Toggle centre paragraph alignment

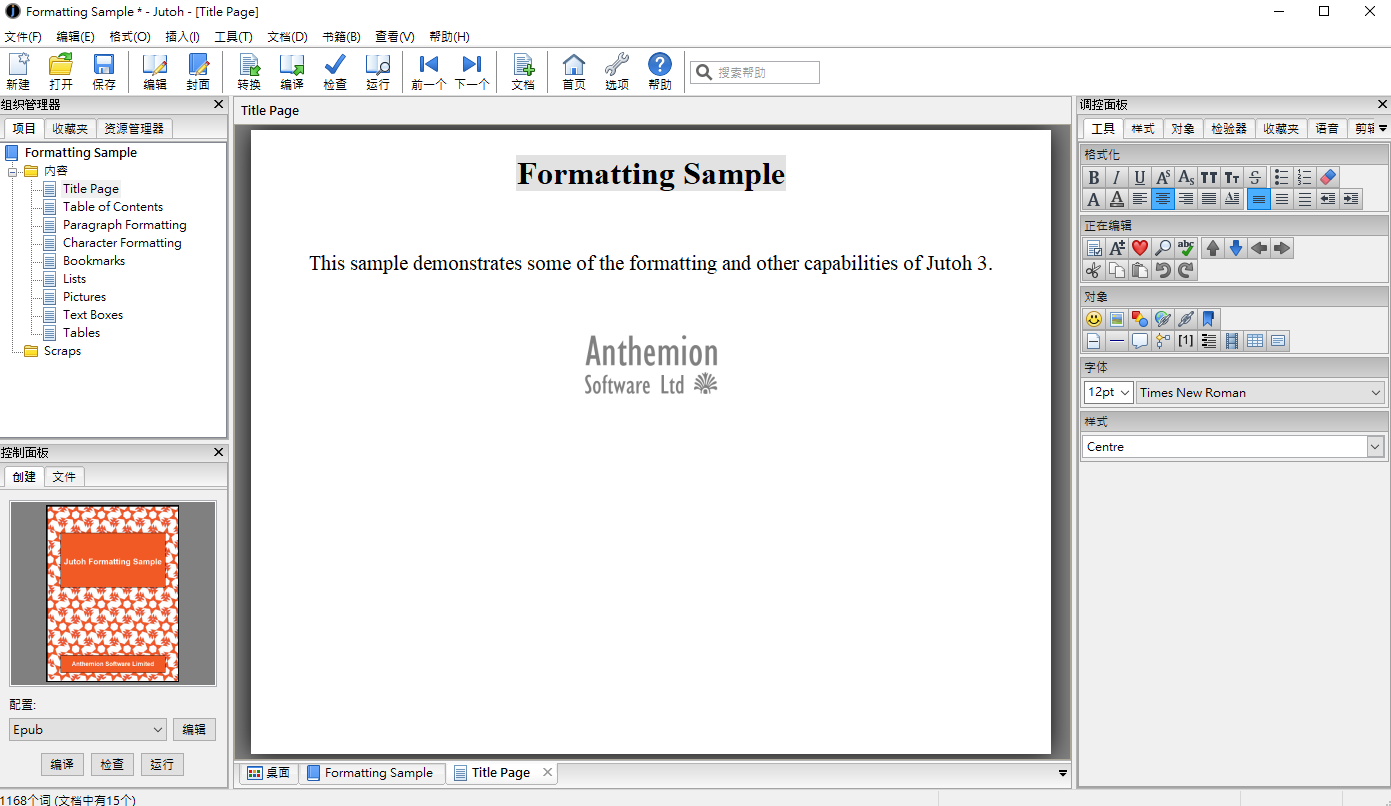(x=1163, y=199)
